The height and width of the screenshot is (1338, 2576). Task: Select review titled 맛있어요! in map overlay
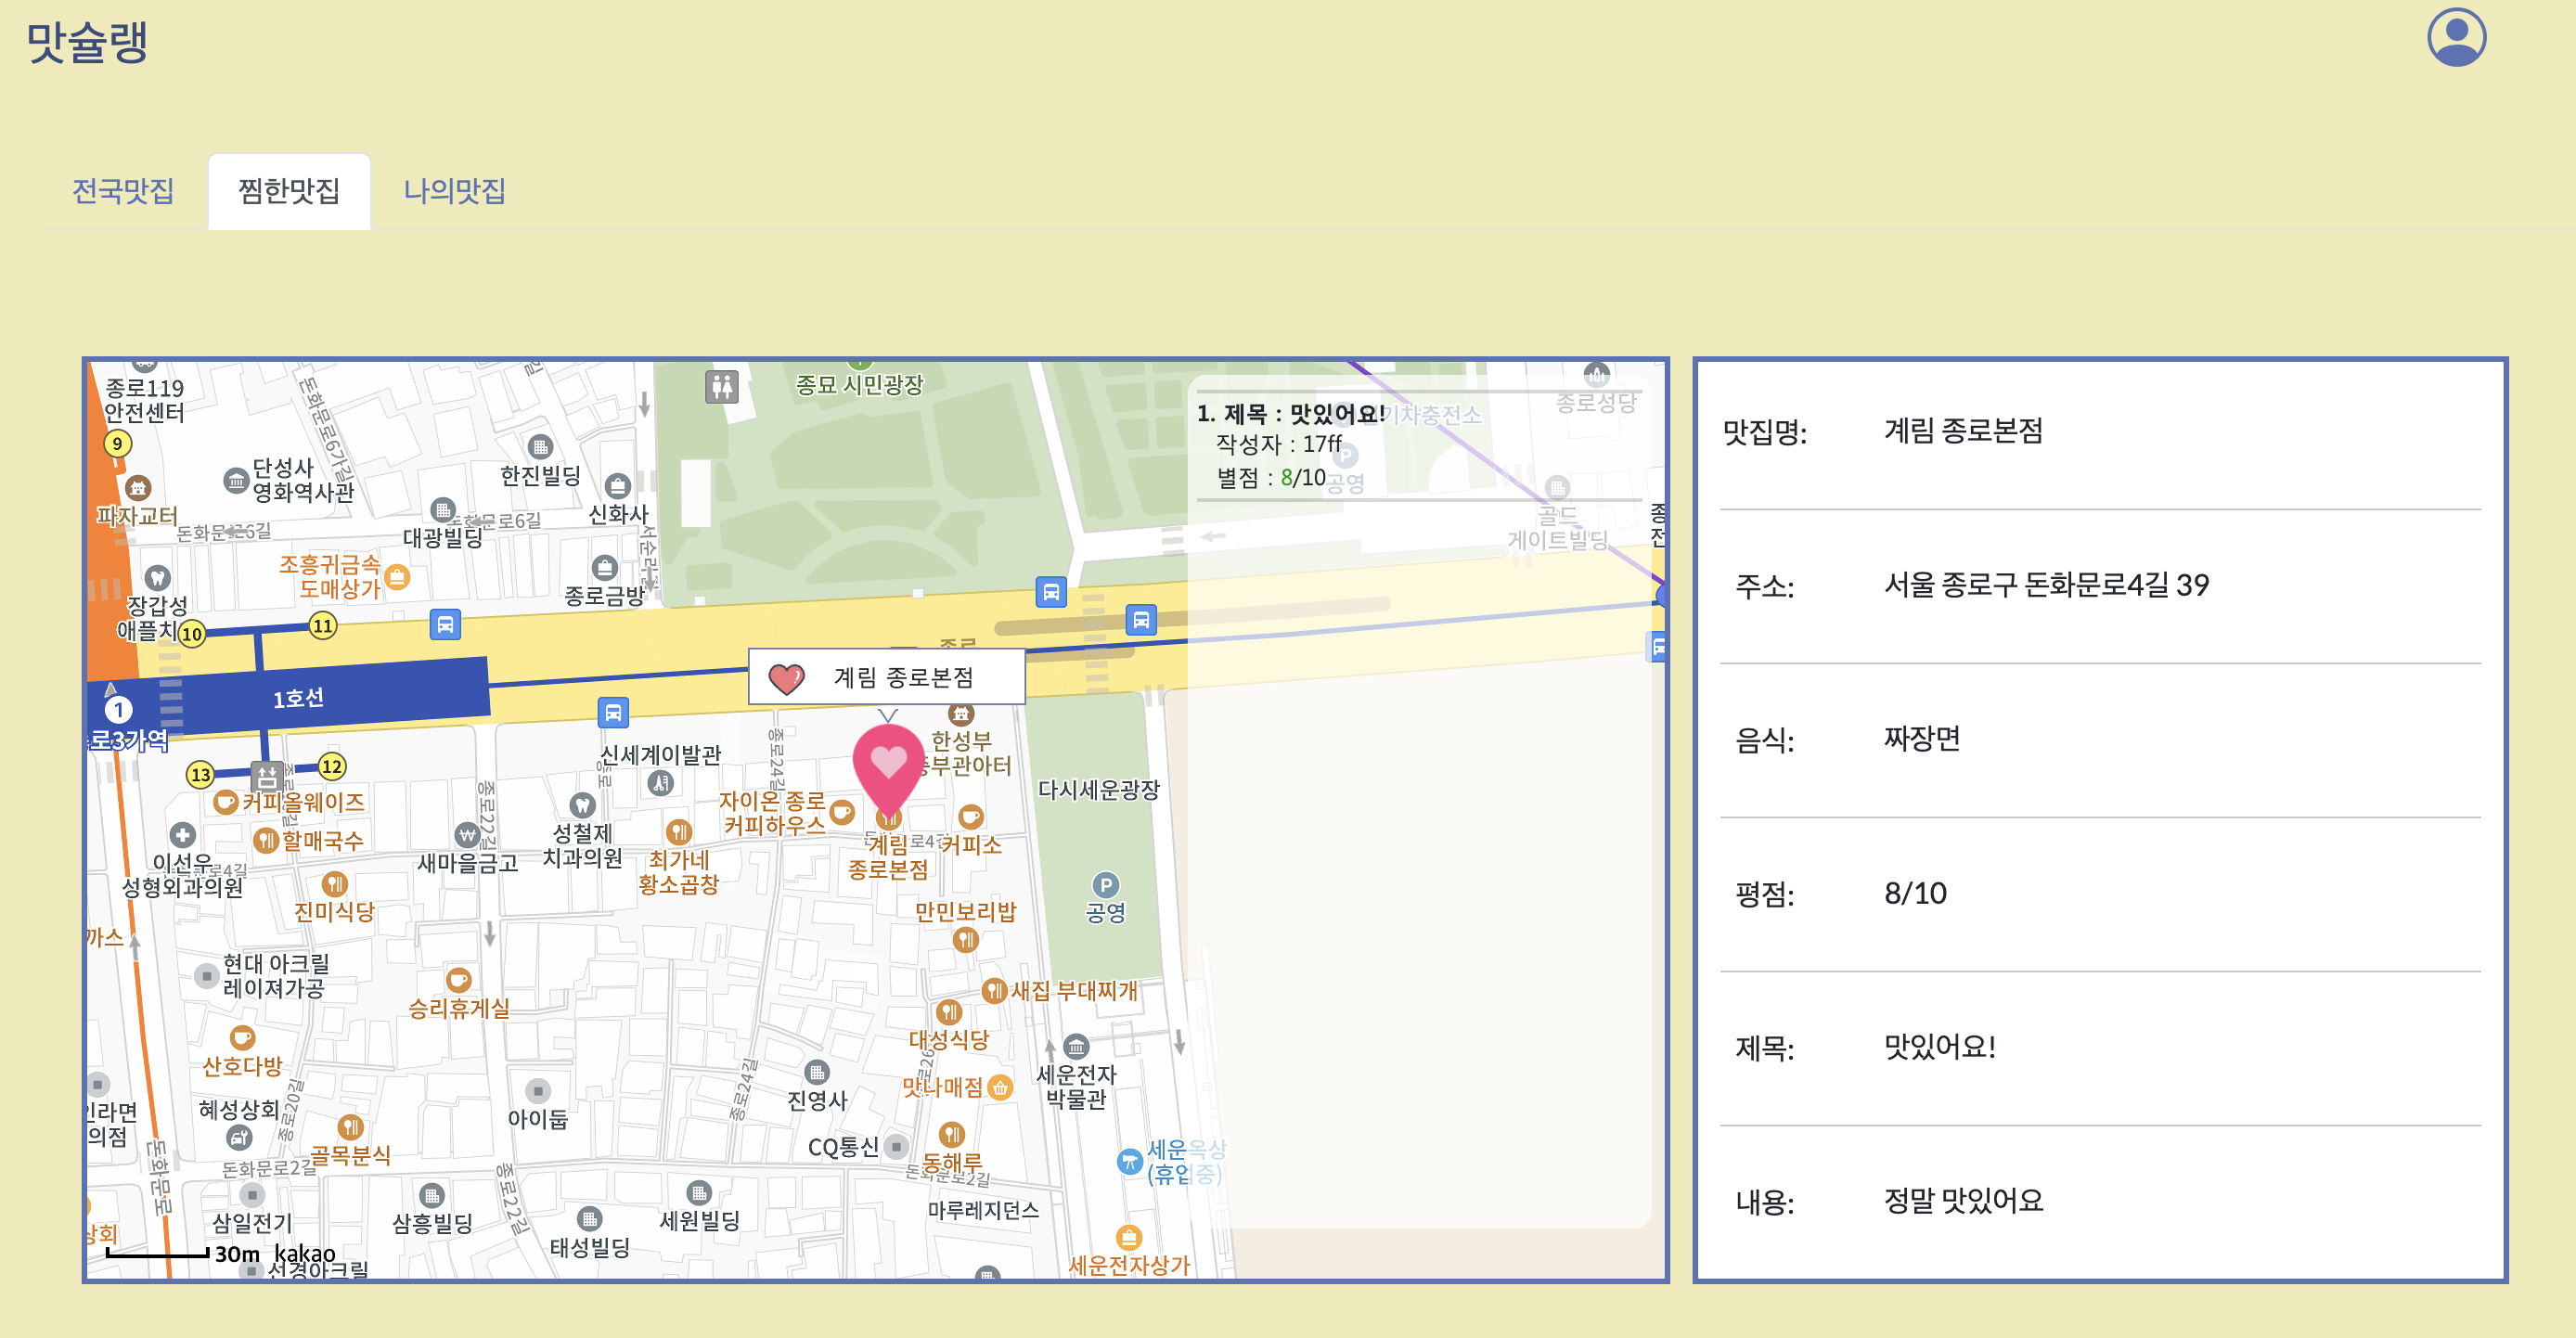coord(1290,414)
